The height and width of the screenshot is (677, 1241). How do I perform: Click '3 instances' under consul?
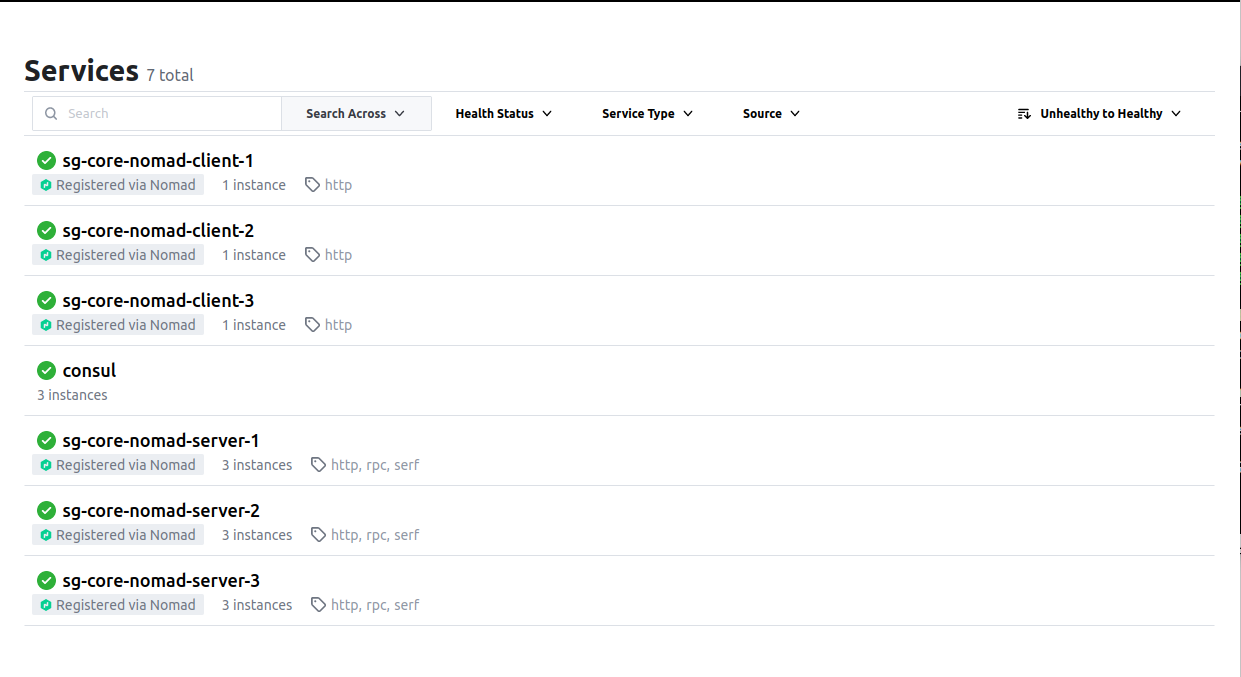pos(72,395)
